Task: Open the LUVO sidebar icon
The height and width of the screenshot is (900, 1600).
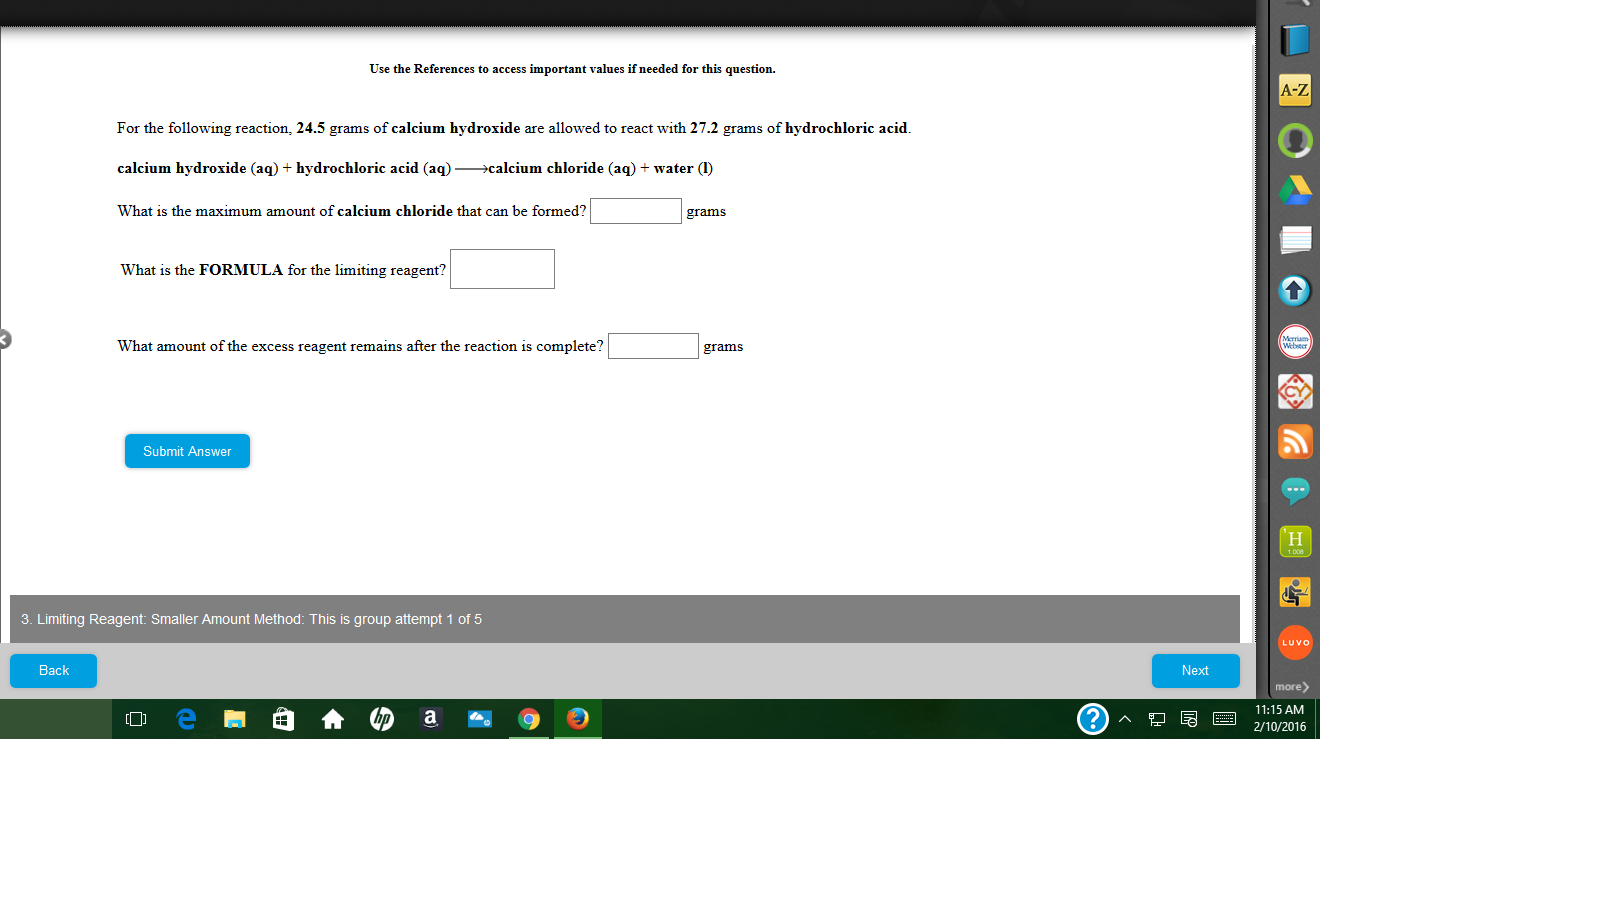Action: (x=1294, y=642)
